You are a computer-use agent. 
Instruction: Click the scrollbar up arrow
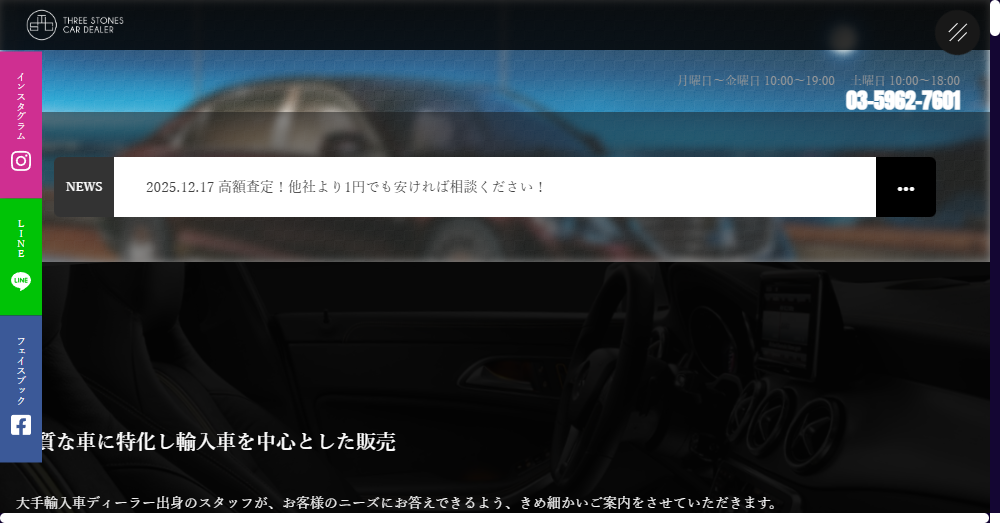pos(994,6)
